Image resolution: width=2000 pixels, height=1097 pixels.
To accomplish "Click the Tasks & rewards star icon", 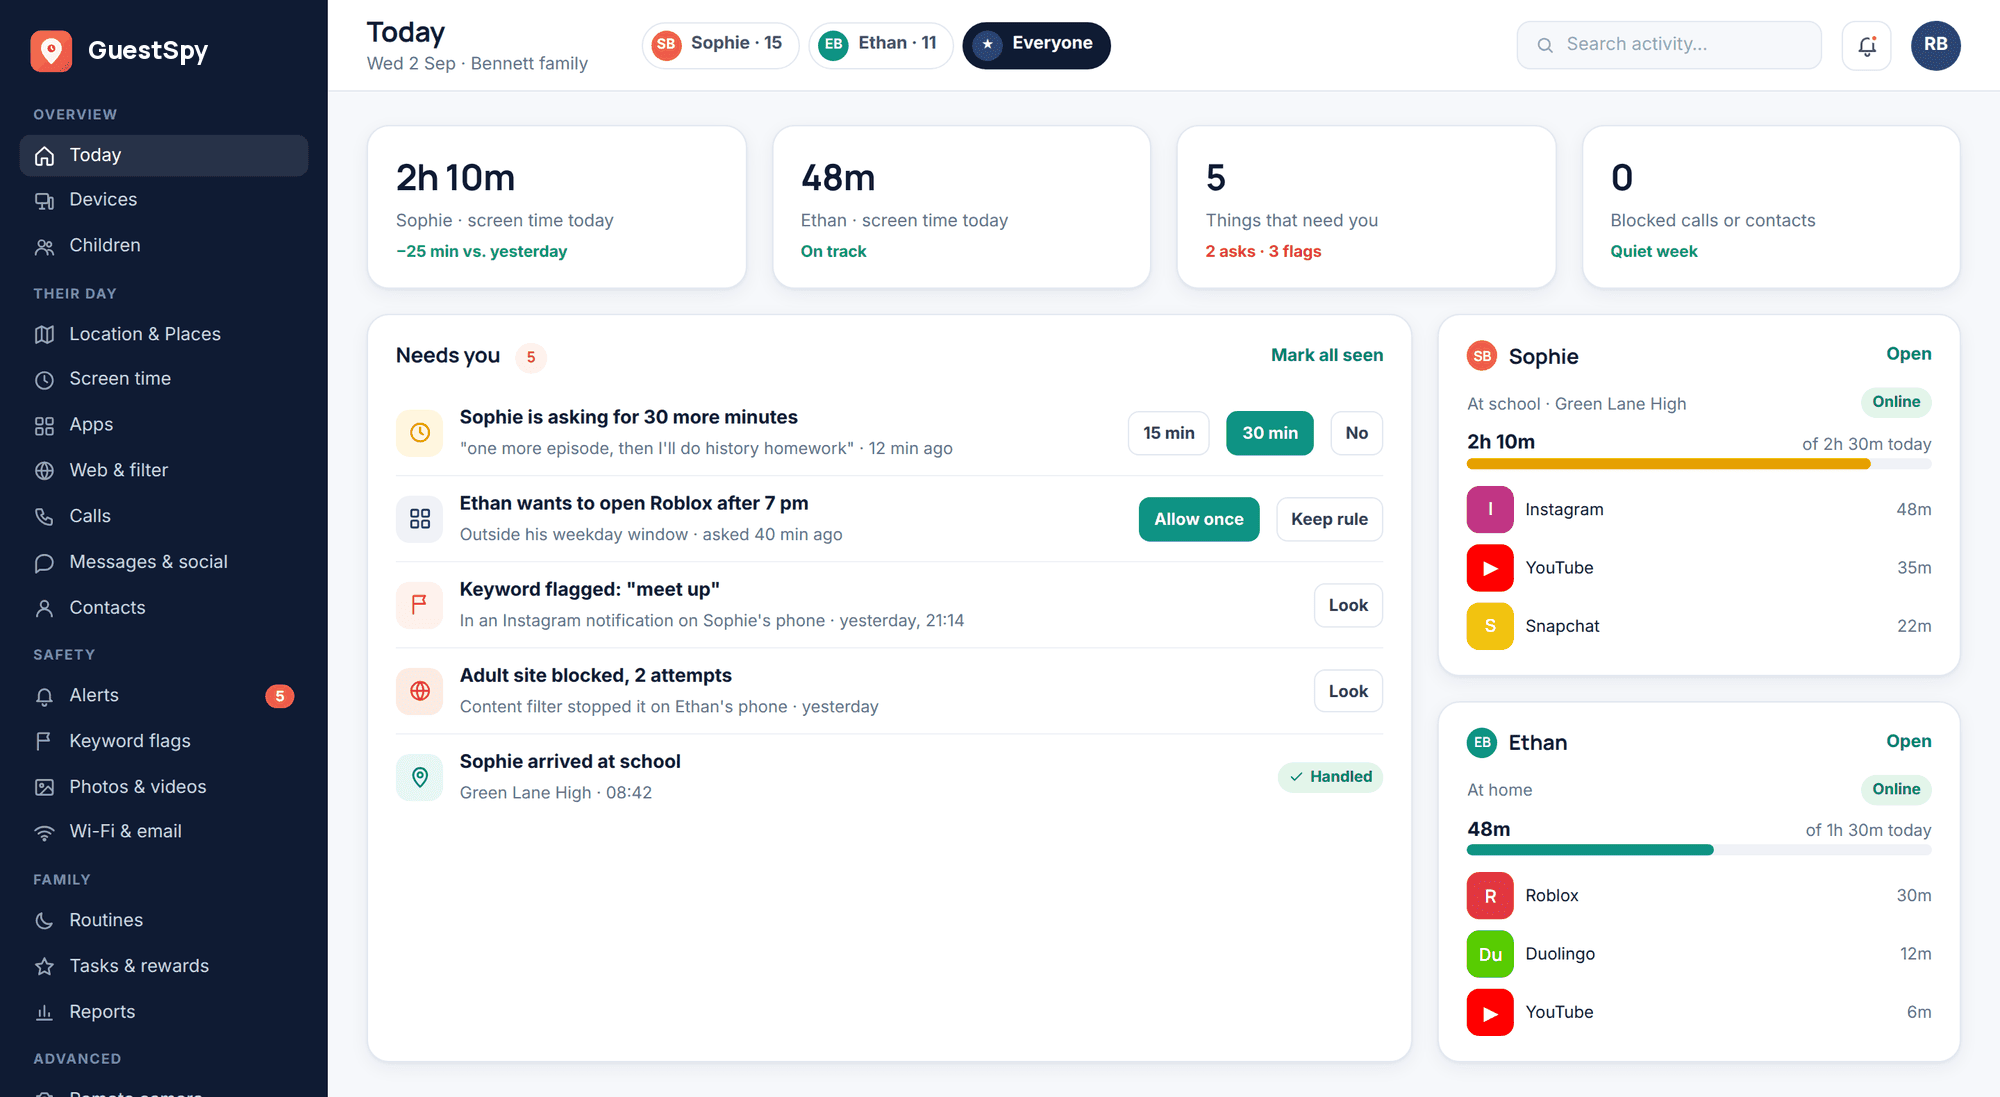I will [44, 966].
